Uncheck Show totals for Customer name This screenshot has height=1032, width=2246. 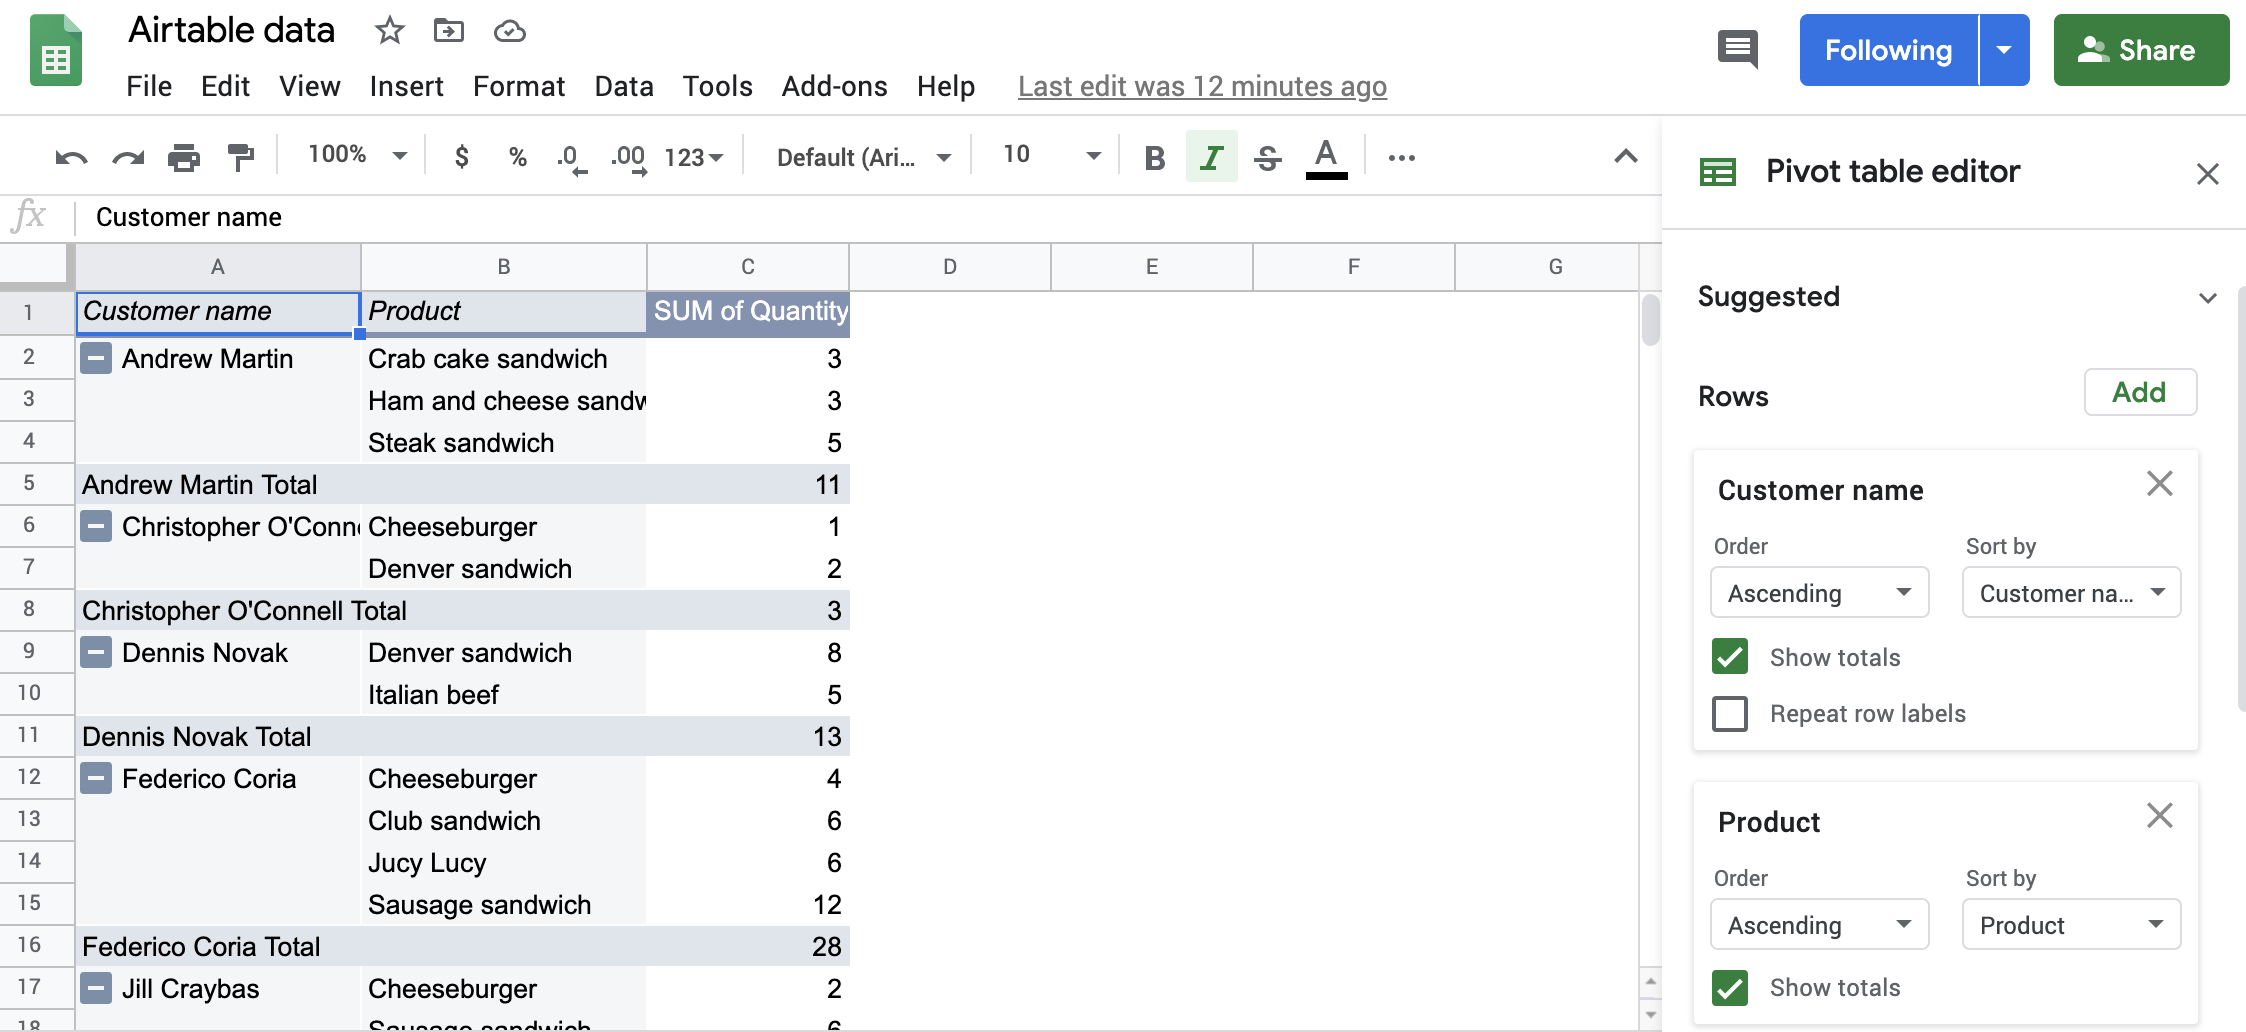coord(1730,656)
